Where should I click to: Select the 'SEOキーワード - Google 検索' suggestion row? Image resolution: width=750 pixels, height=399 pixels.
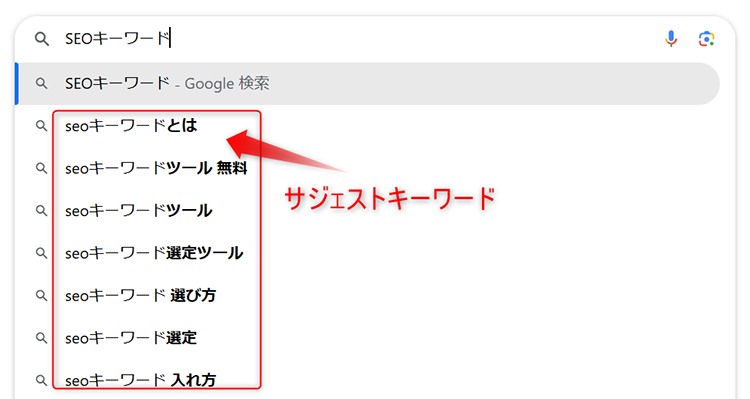tap(367, 84)
